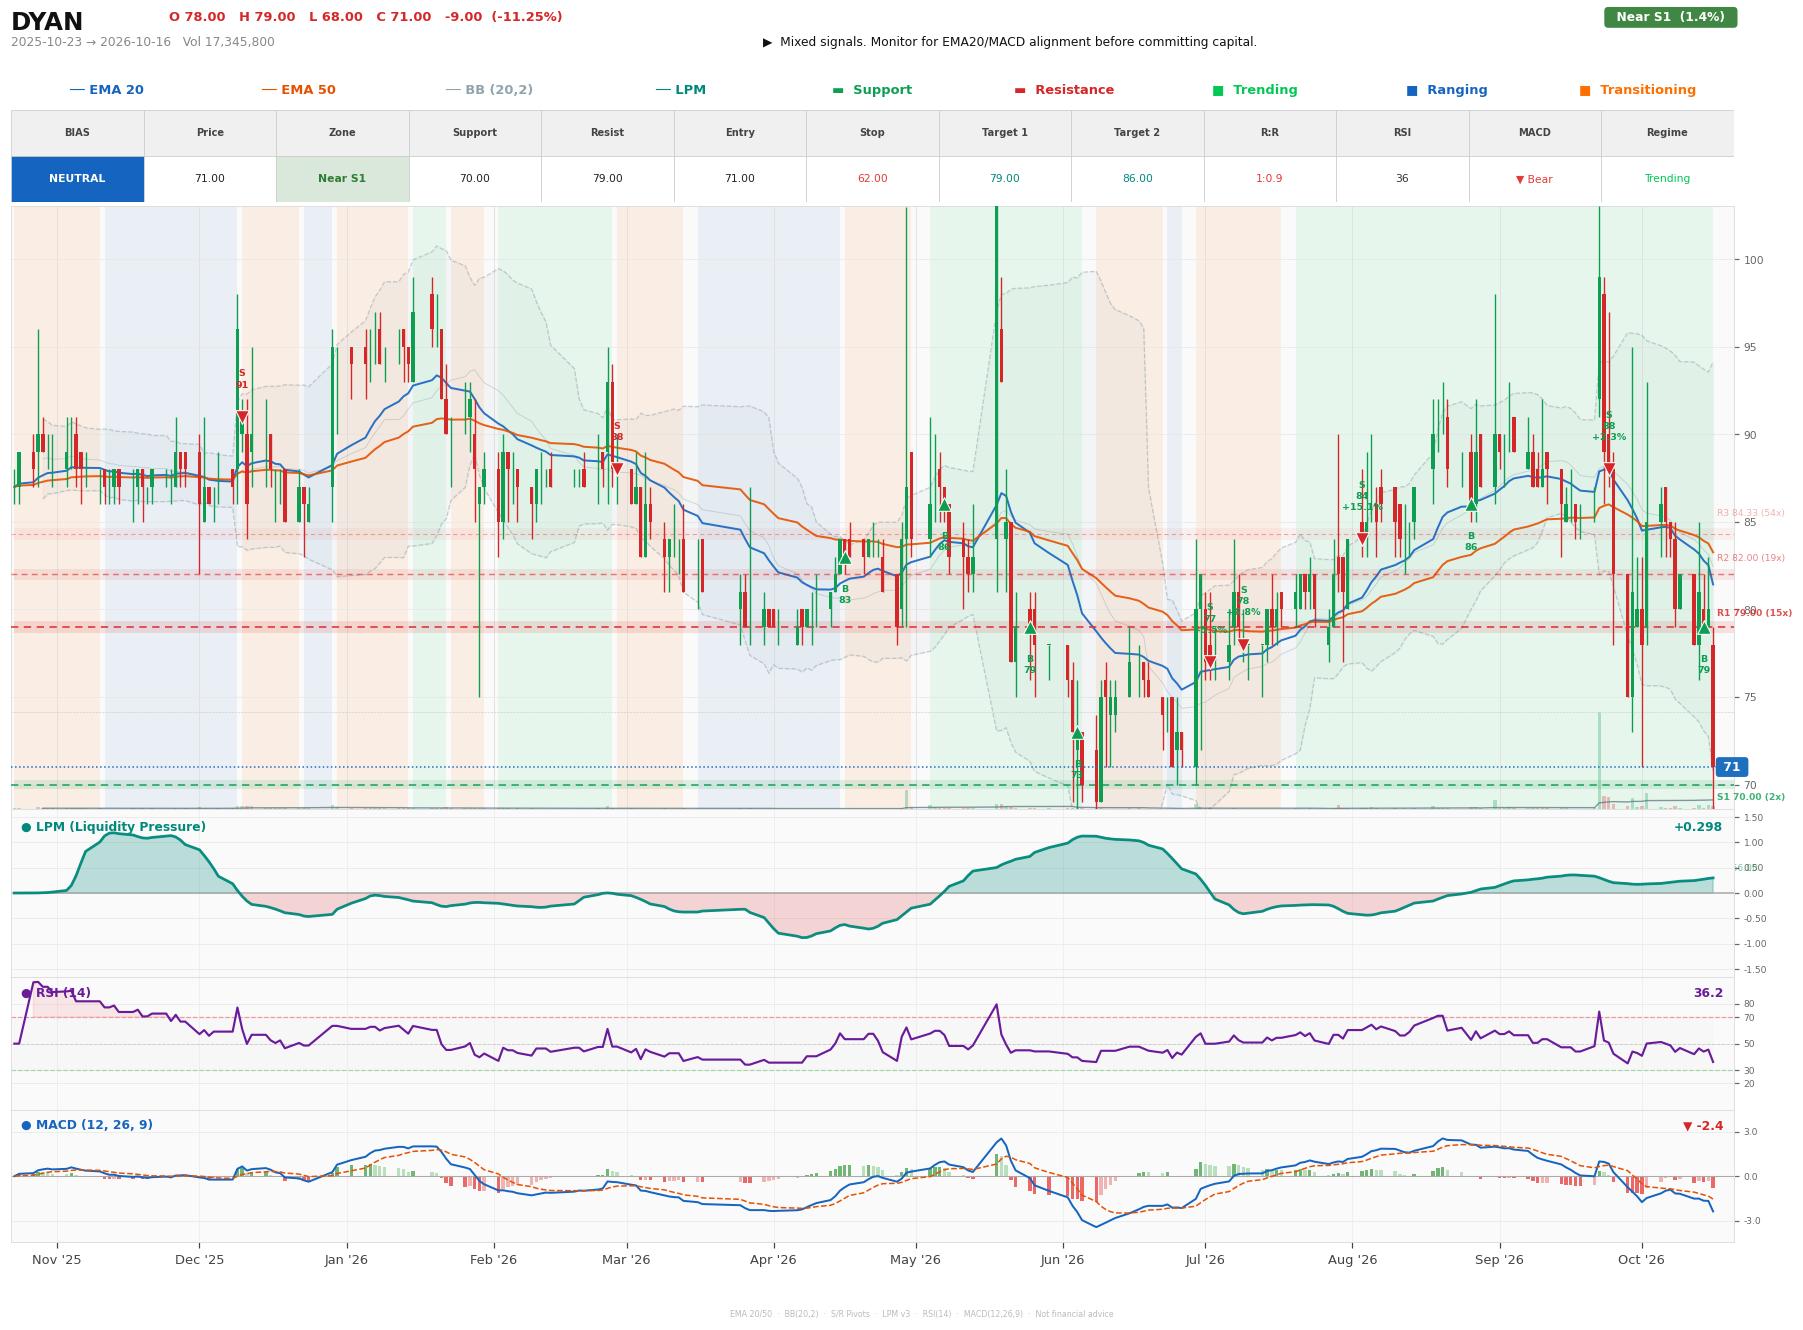Click the Stop value 62.00
This screenshot has width=1803, height=1330.
872,179
